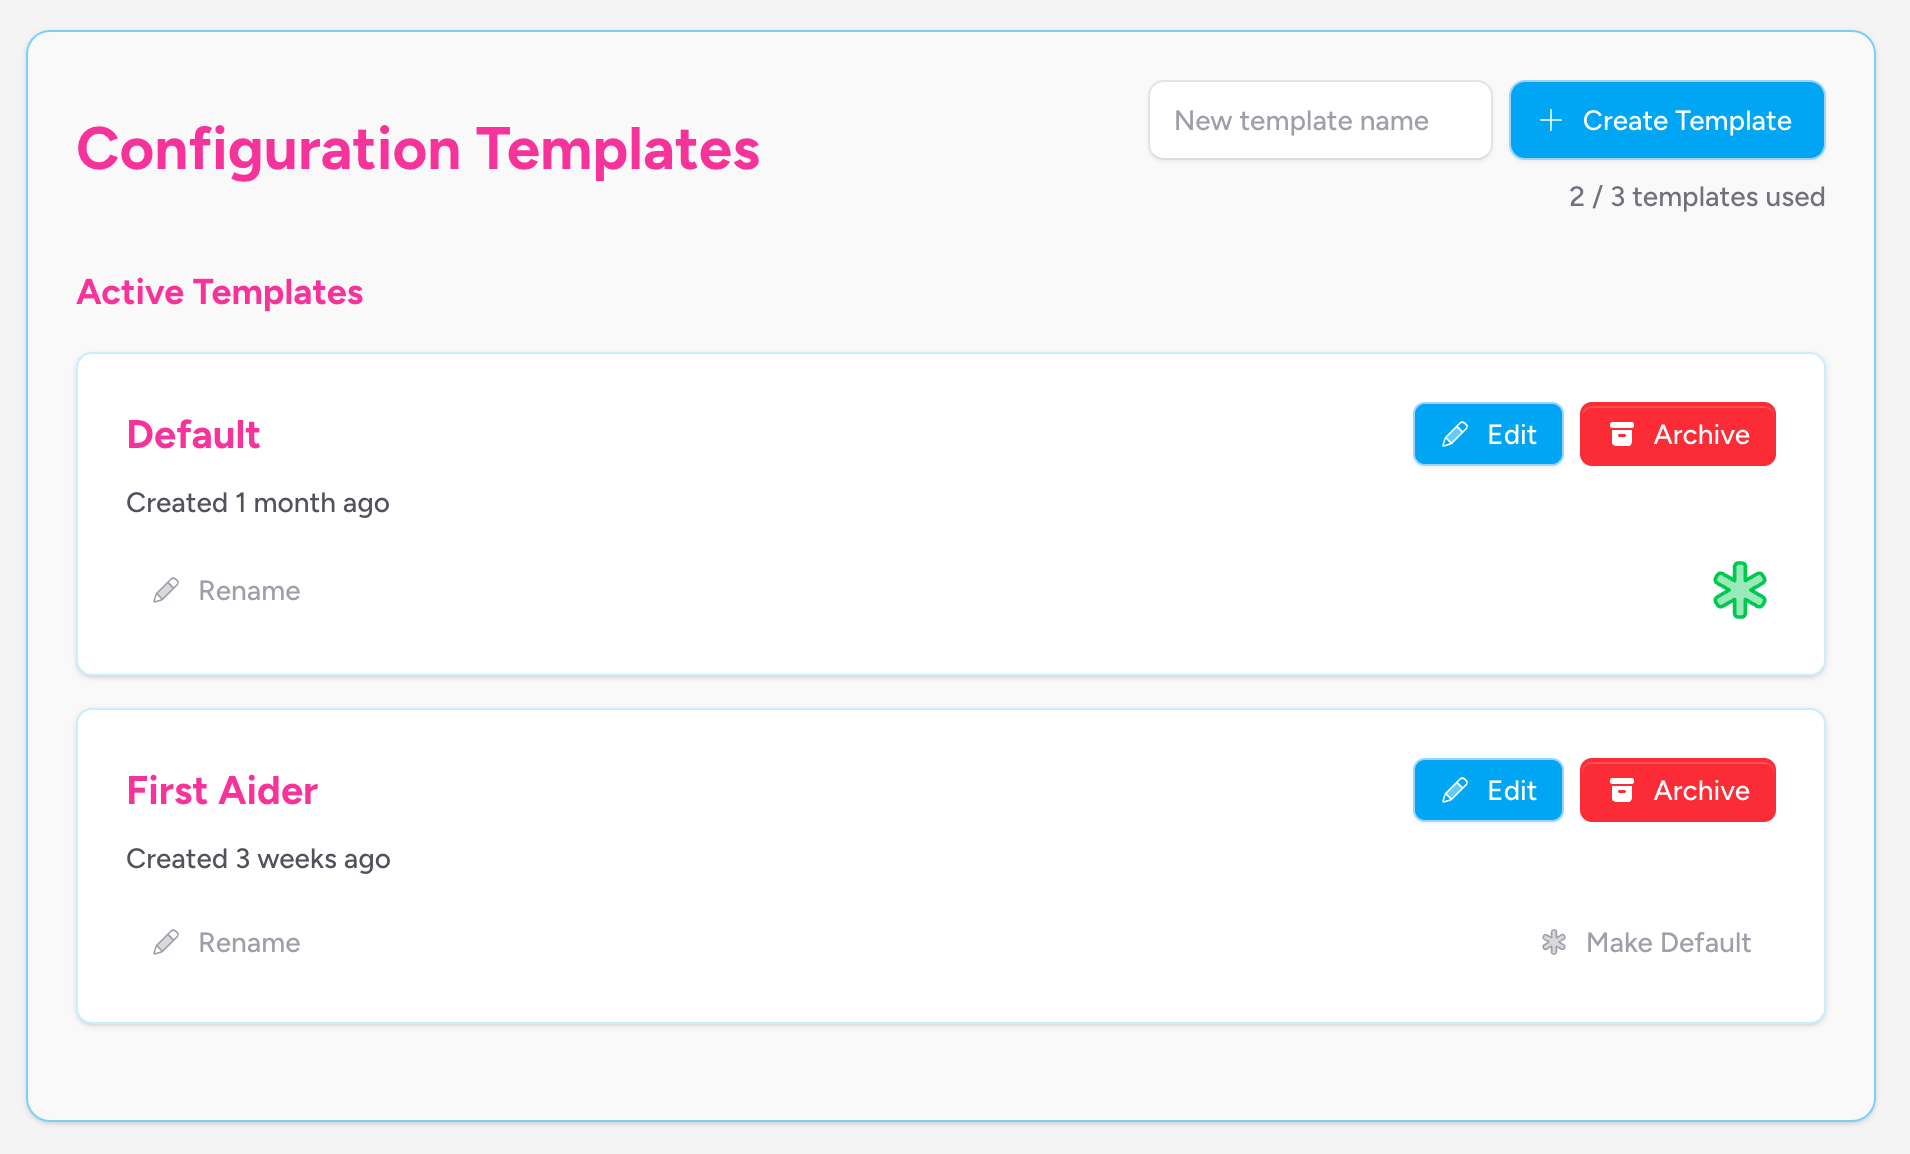Edit the First Aider template
This screenshot has width=1910, height=1154.
(1488, 790)
